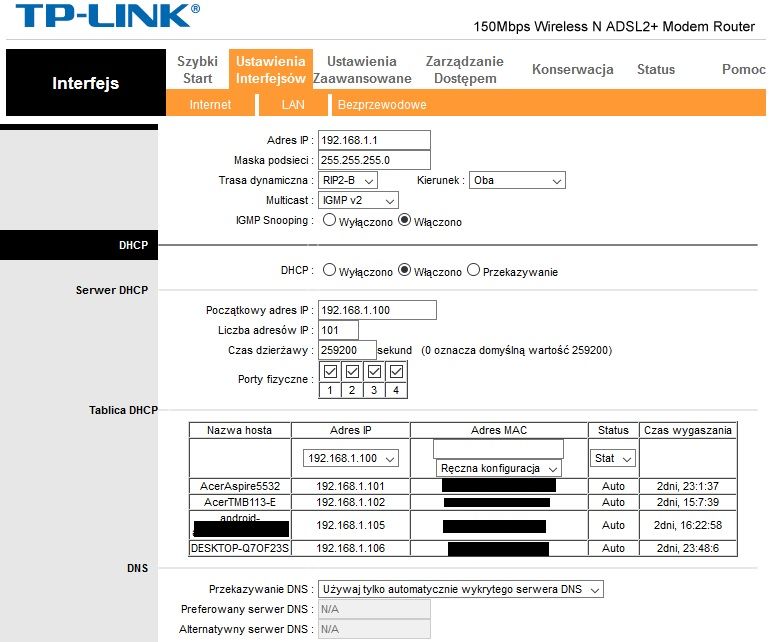
Task: Select the Ustawienia Interfejsów tab
Action: (271, 69)
